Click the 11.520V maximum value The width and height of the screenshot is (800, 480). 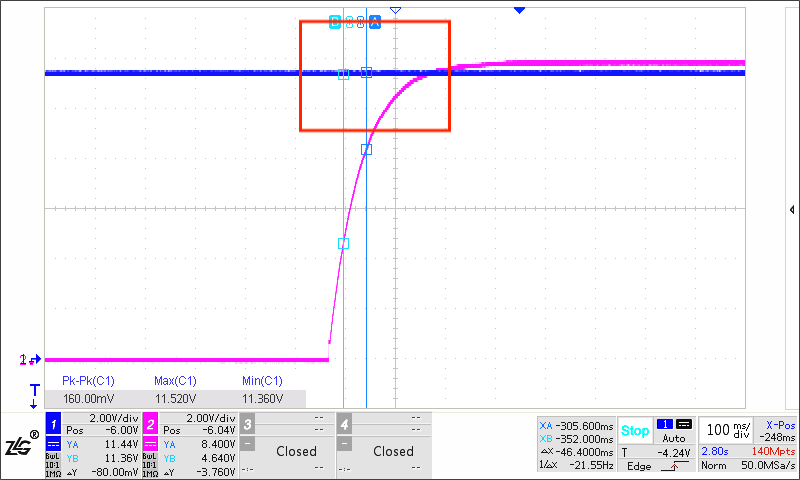176,399
